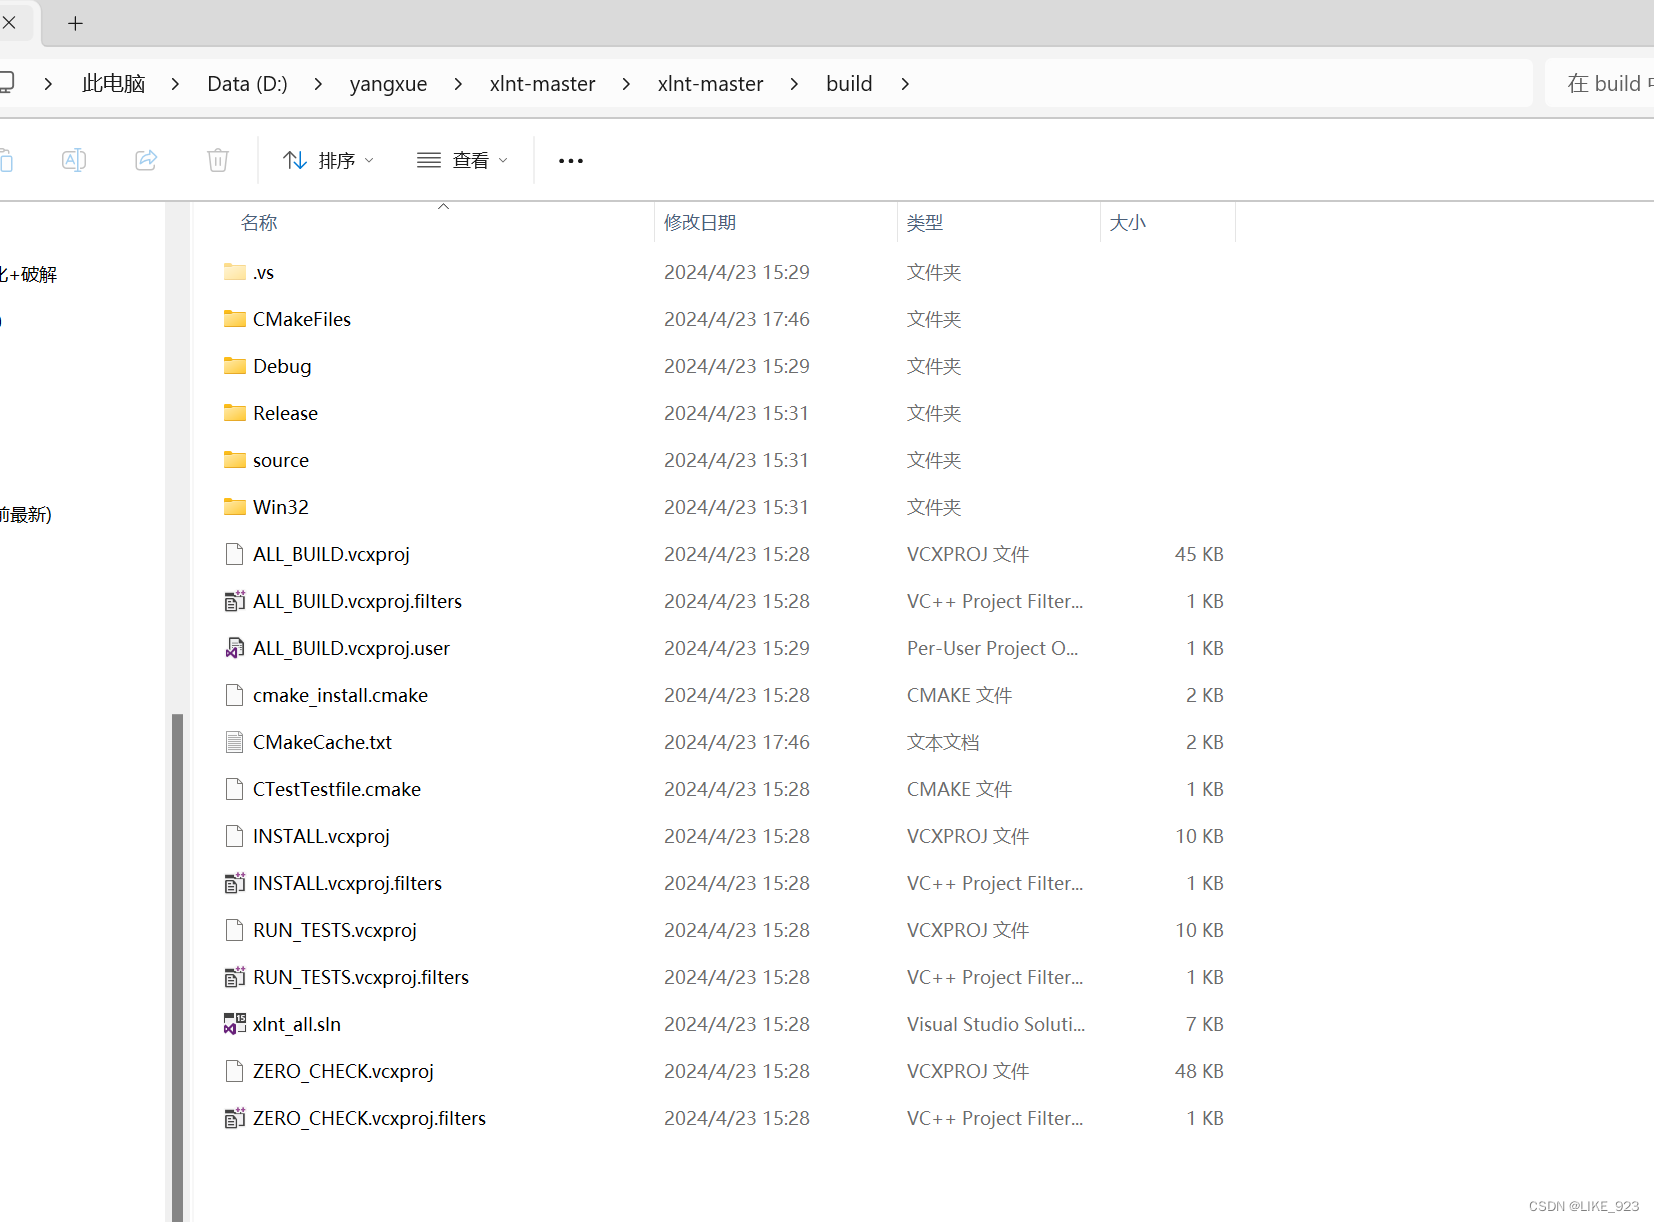Click 文本文档 type of CMakeCache.txt
This screenshot has height=1222, width=1654.
tap(943, 742)
